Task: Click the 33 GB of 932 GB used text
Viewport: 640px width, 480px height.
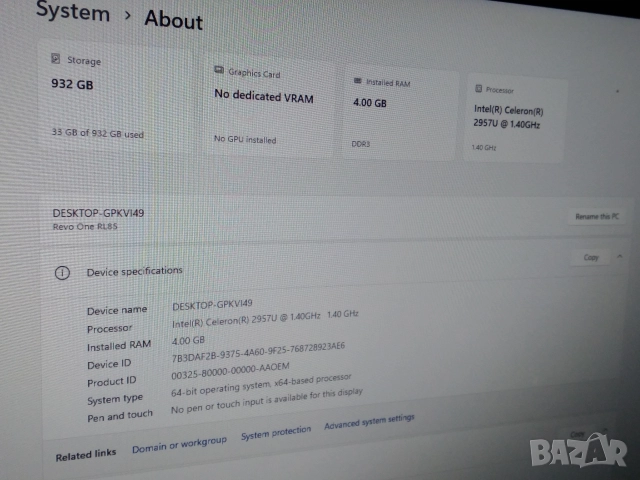Action: 98,133
